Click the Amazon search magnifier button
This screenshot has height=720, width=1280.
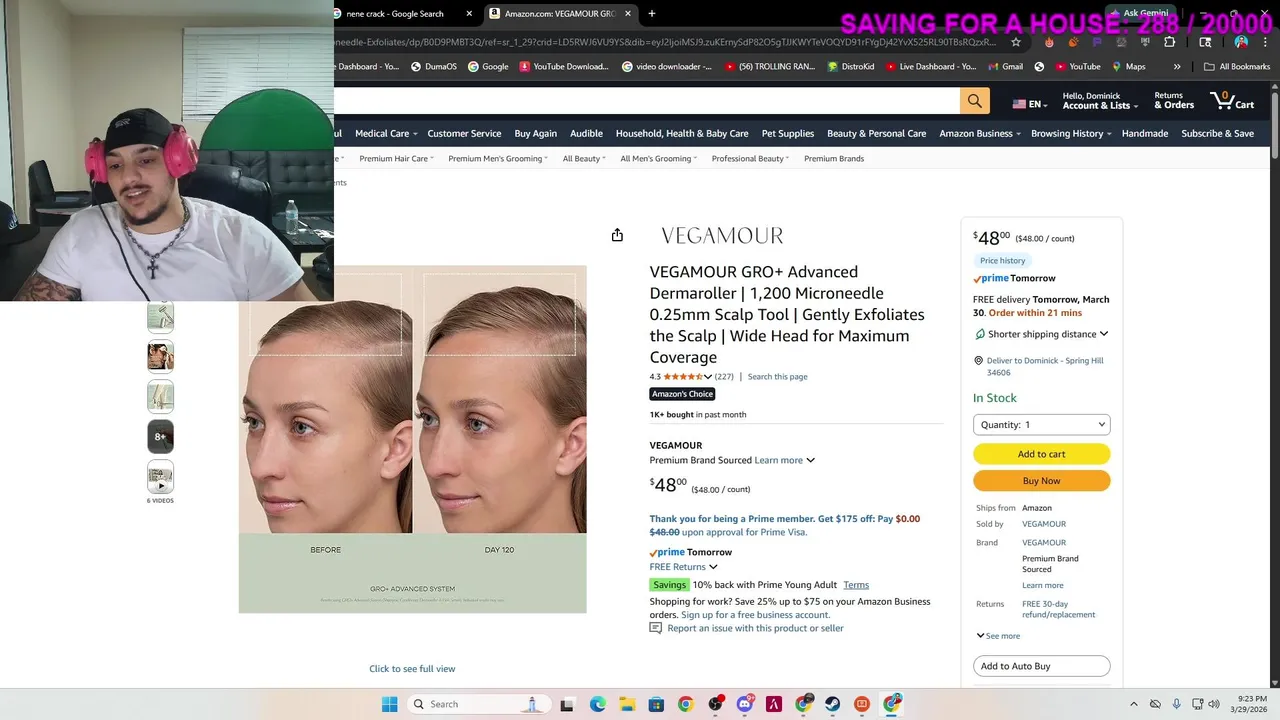[x=974, y=101]
